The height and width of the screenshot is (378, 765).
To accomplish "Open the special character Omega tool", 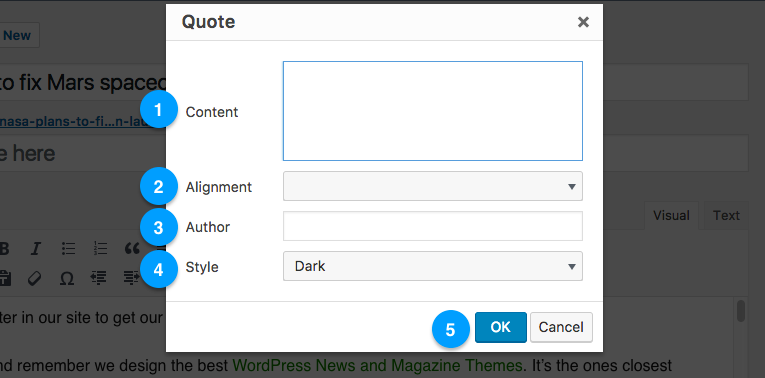I will pyautogui.click(x=67, y=279).
